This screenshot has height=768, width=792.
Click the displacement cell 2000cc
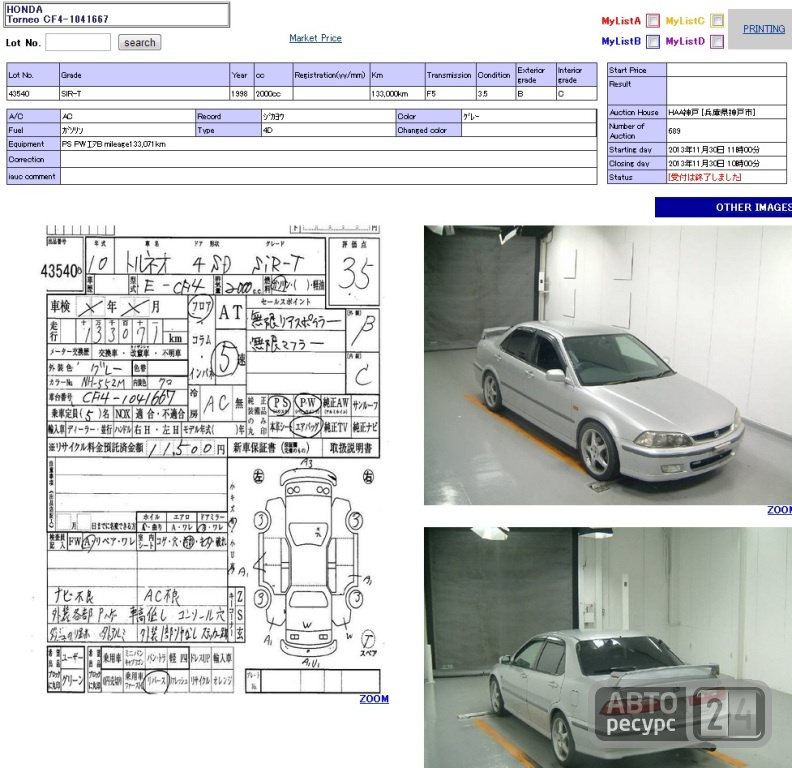pos(273,93)
